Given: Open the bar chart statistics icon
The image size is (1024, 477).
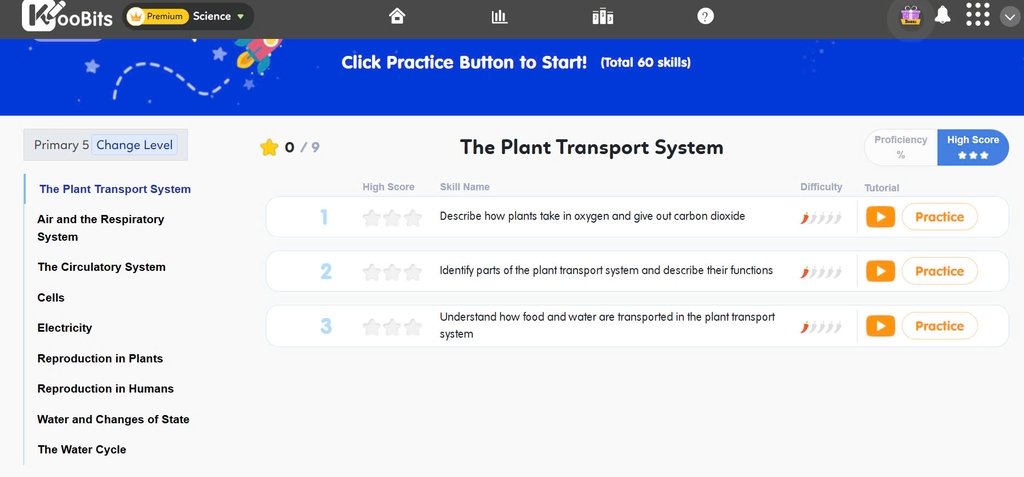Looking at the screenshot, I should coord(500,16).
